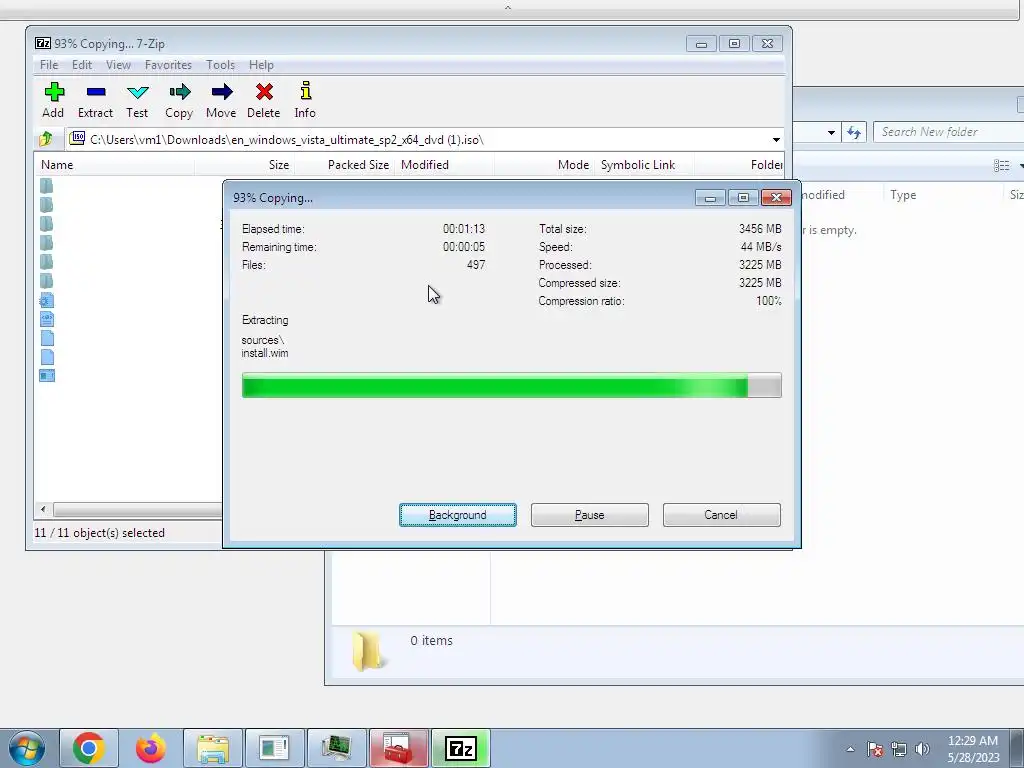Minimize the 93% Copying progress dialog
This screenshot has height=768, width=1024.
click(710, 197)
